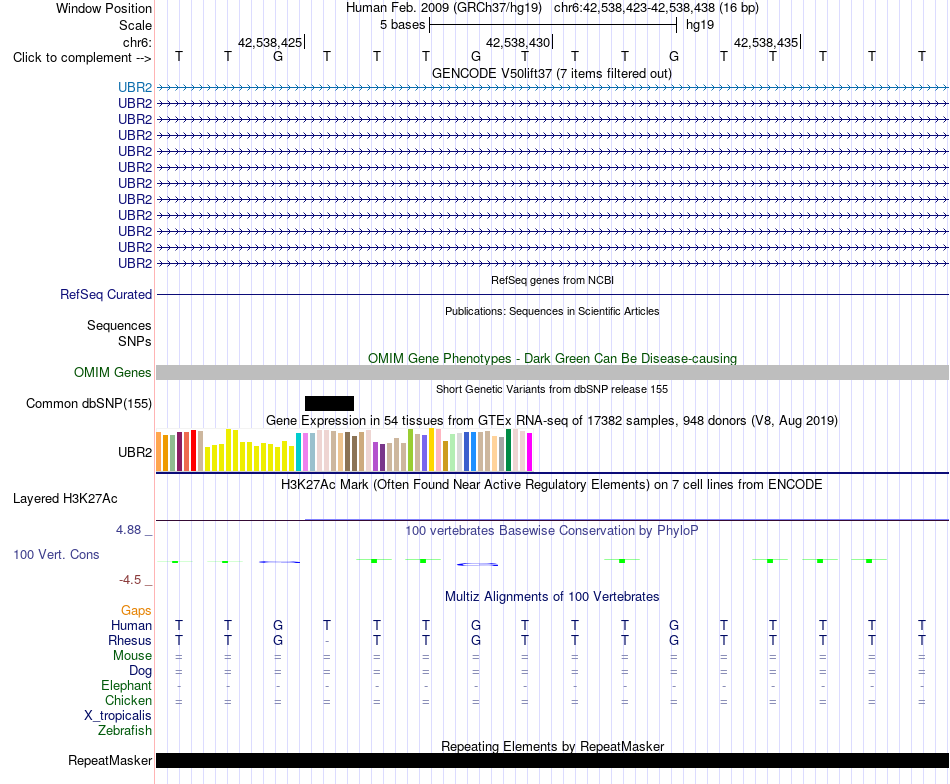The image size is (950, 784).
Task: Click the Rhesus species label
Action: [130, 640]
